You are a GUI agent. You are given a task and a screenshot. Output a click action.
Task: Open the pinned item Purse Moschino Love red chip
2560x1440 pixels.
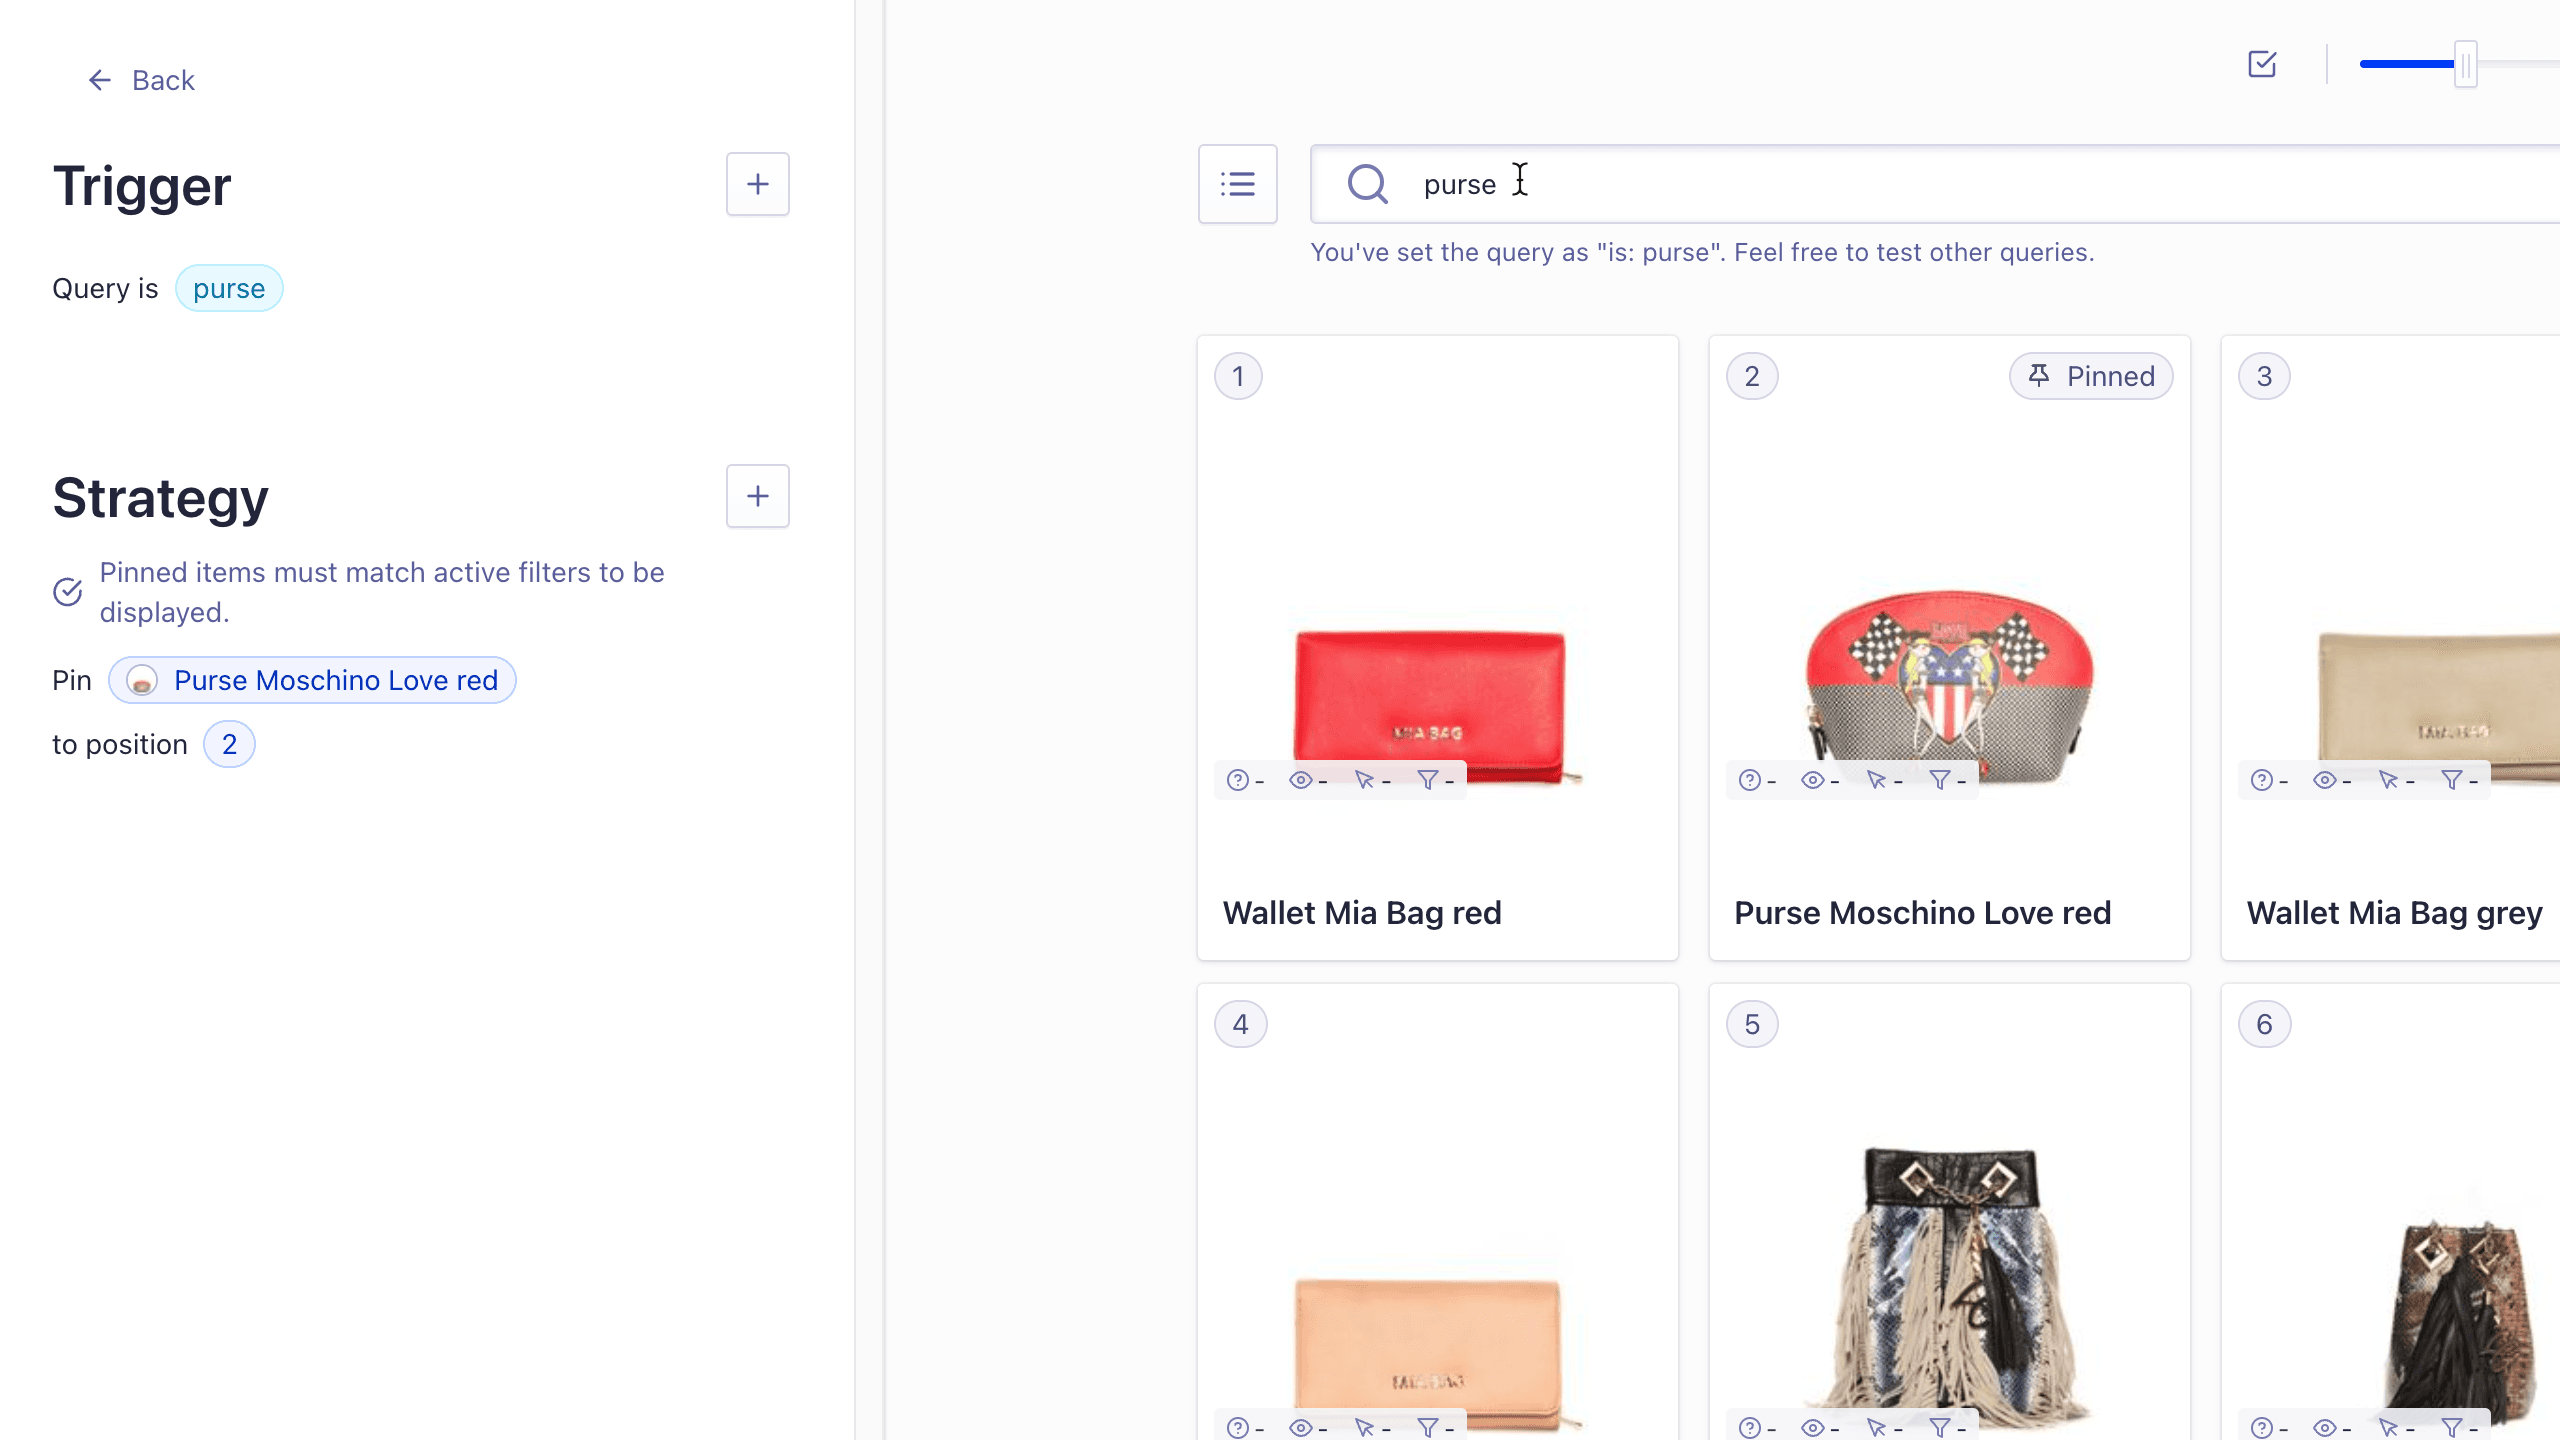point(312,680)
